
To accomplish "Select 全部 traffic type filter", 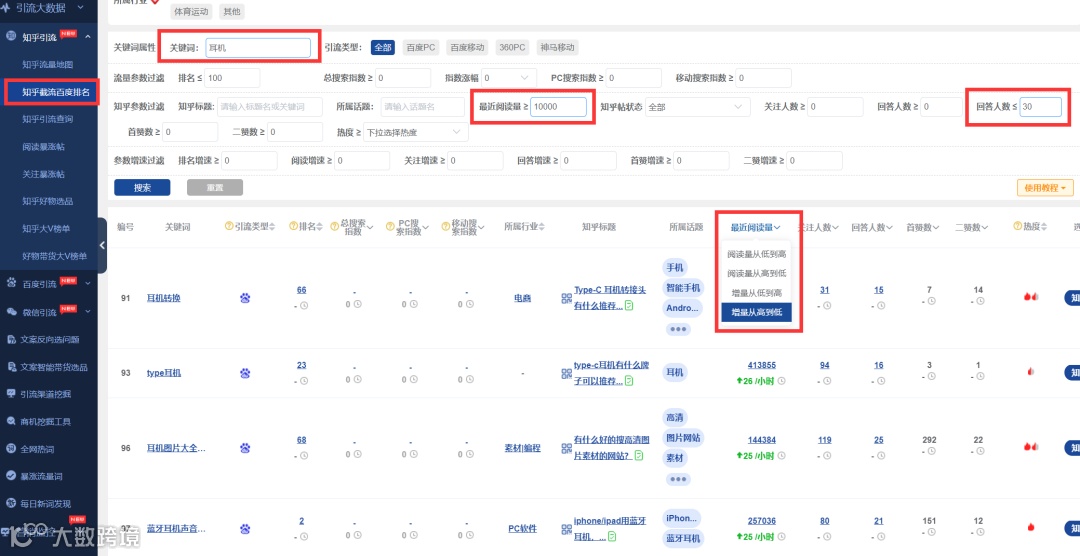I will [x=383, y=48].
